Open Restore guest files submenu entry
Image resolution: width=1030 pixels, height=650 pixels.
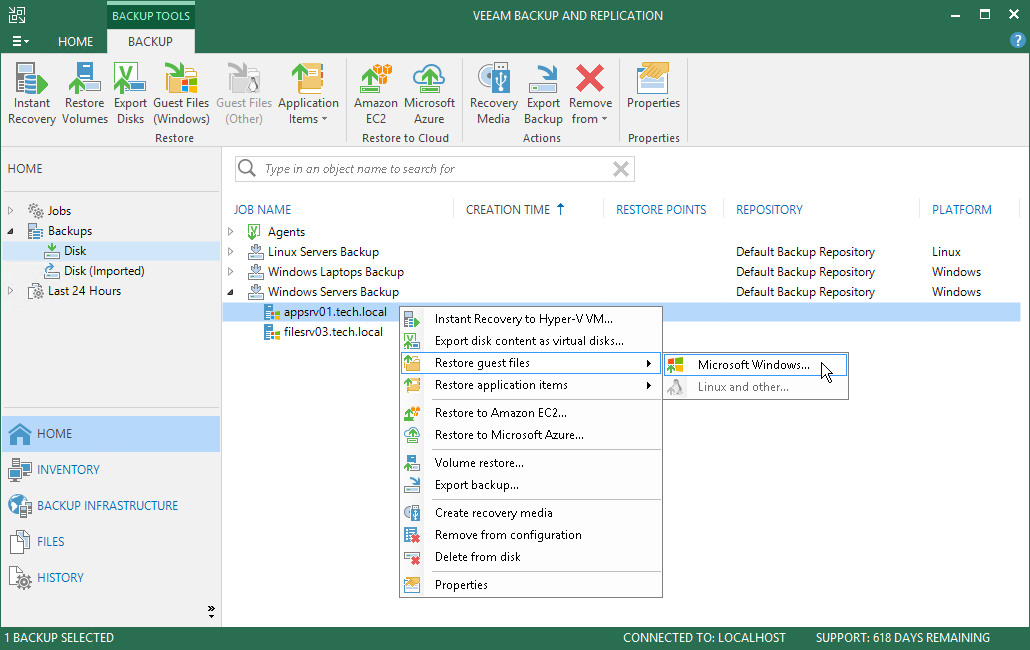coord(531,363)
